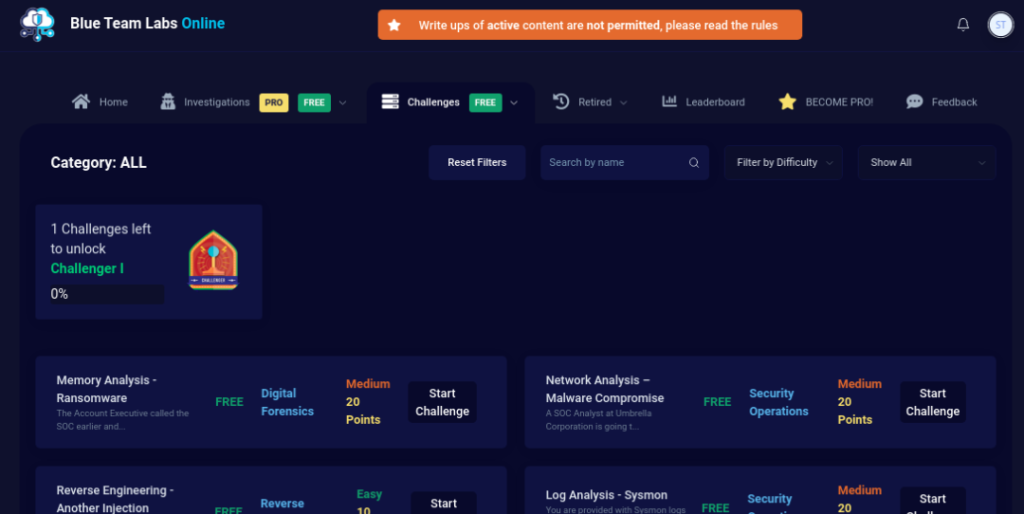Click the Feedback speech bubble icon
This screenshot has width=1024, height=514.
pyautogui.click(x=914, y=102)
